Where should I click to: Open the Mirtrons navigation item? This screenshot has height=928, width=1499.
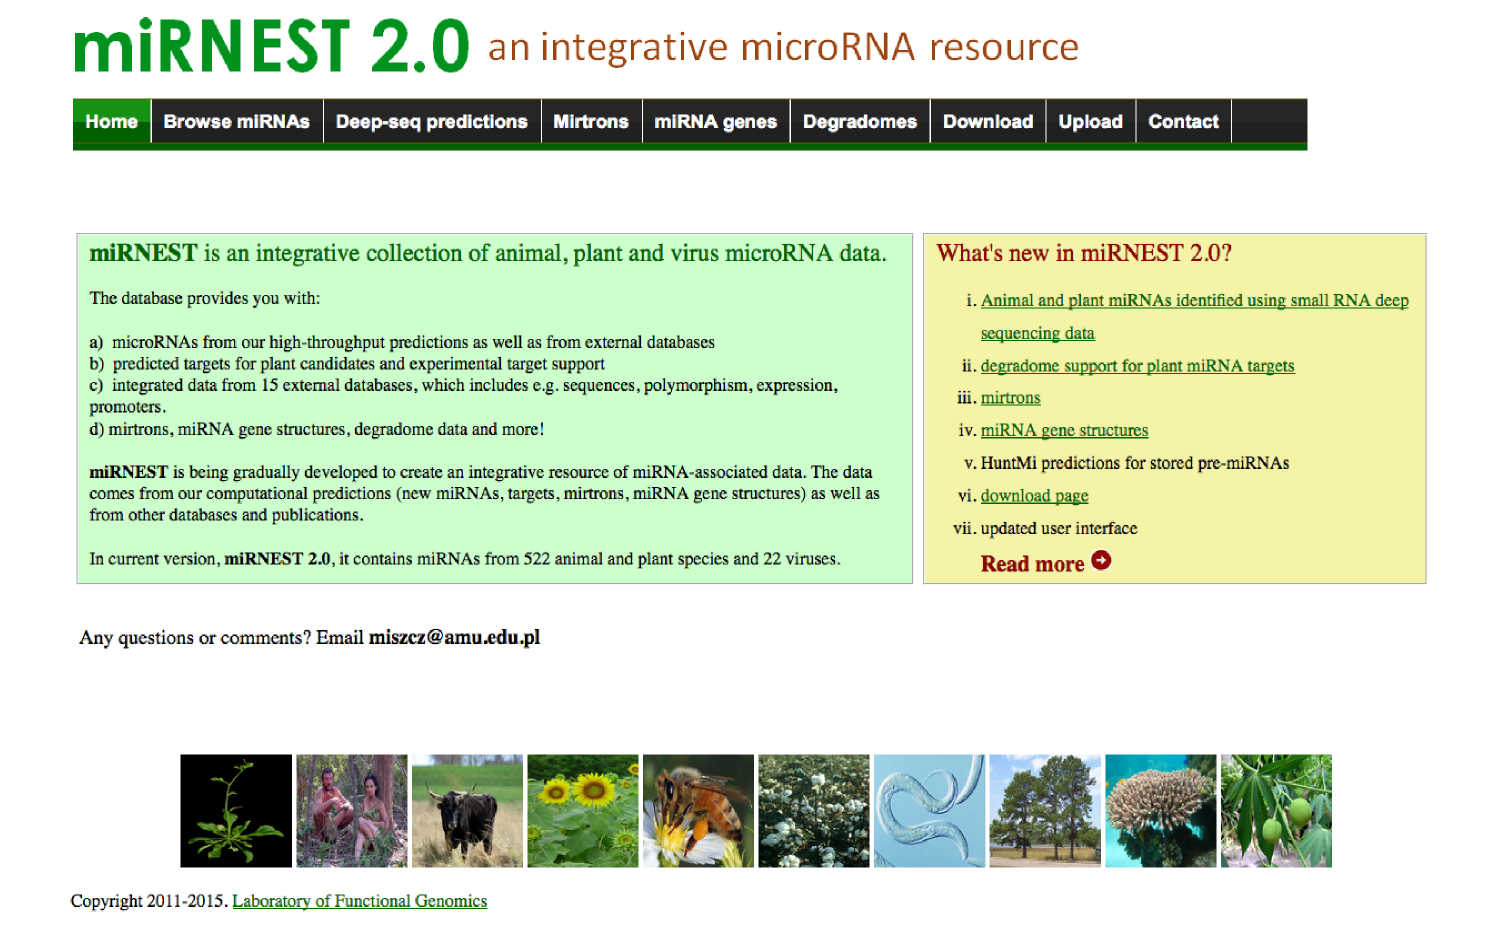pos(591,122)
